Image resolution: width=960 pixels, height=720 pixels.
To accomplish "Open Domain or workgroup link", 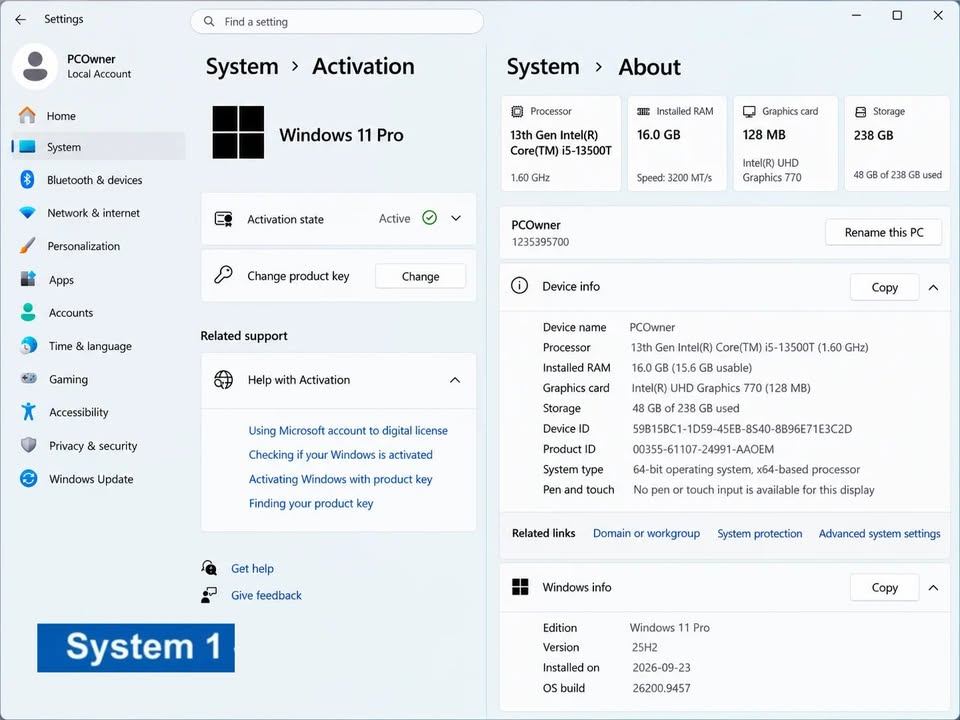I will [x=646, y=533].
